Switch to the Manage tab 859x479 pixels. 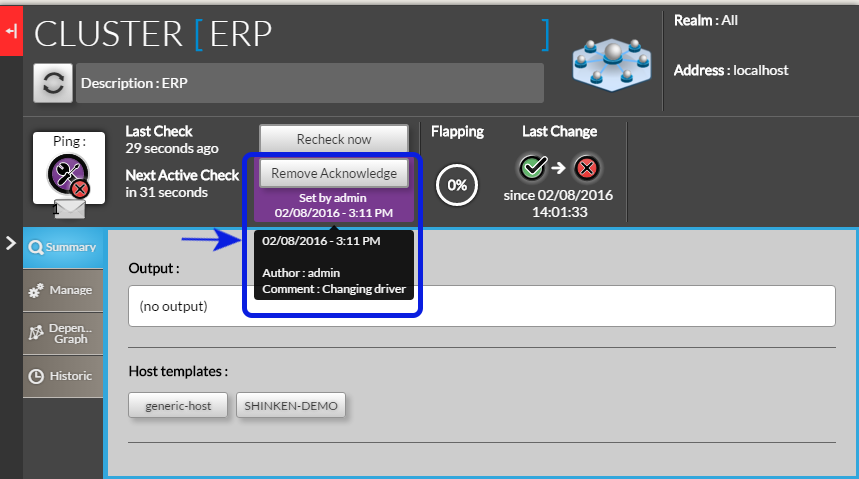[x=63, y=290]
